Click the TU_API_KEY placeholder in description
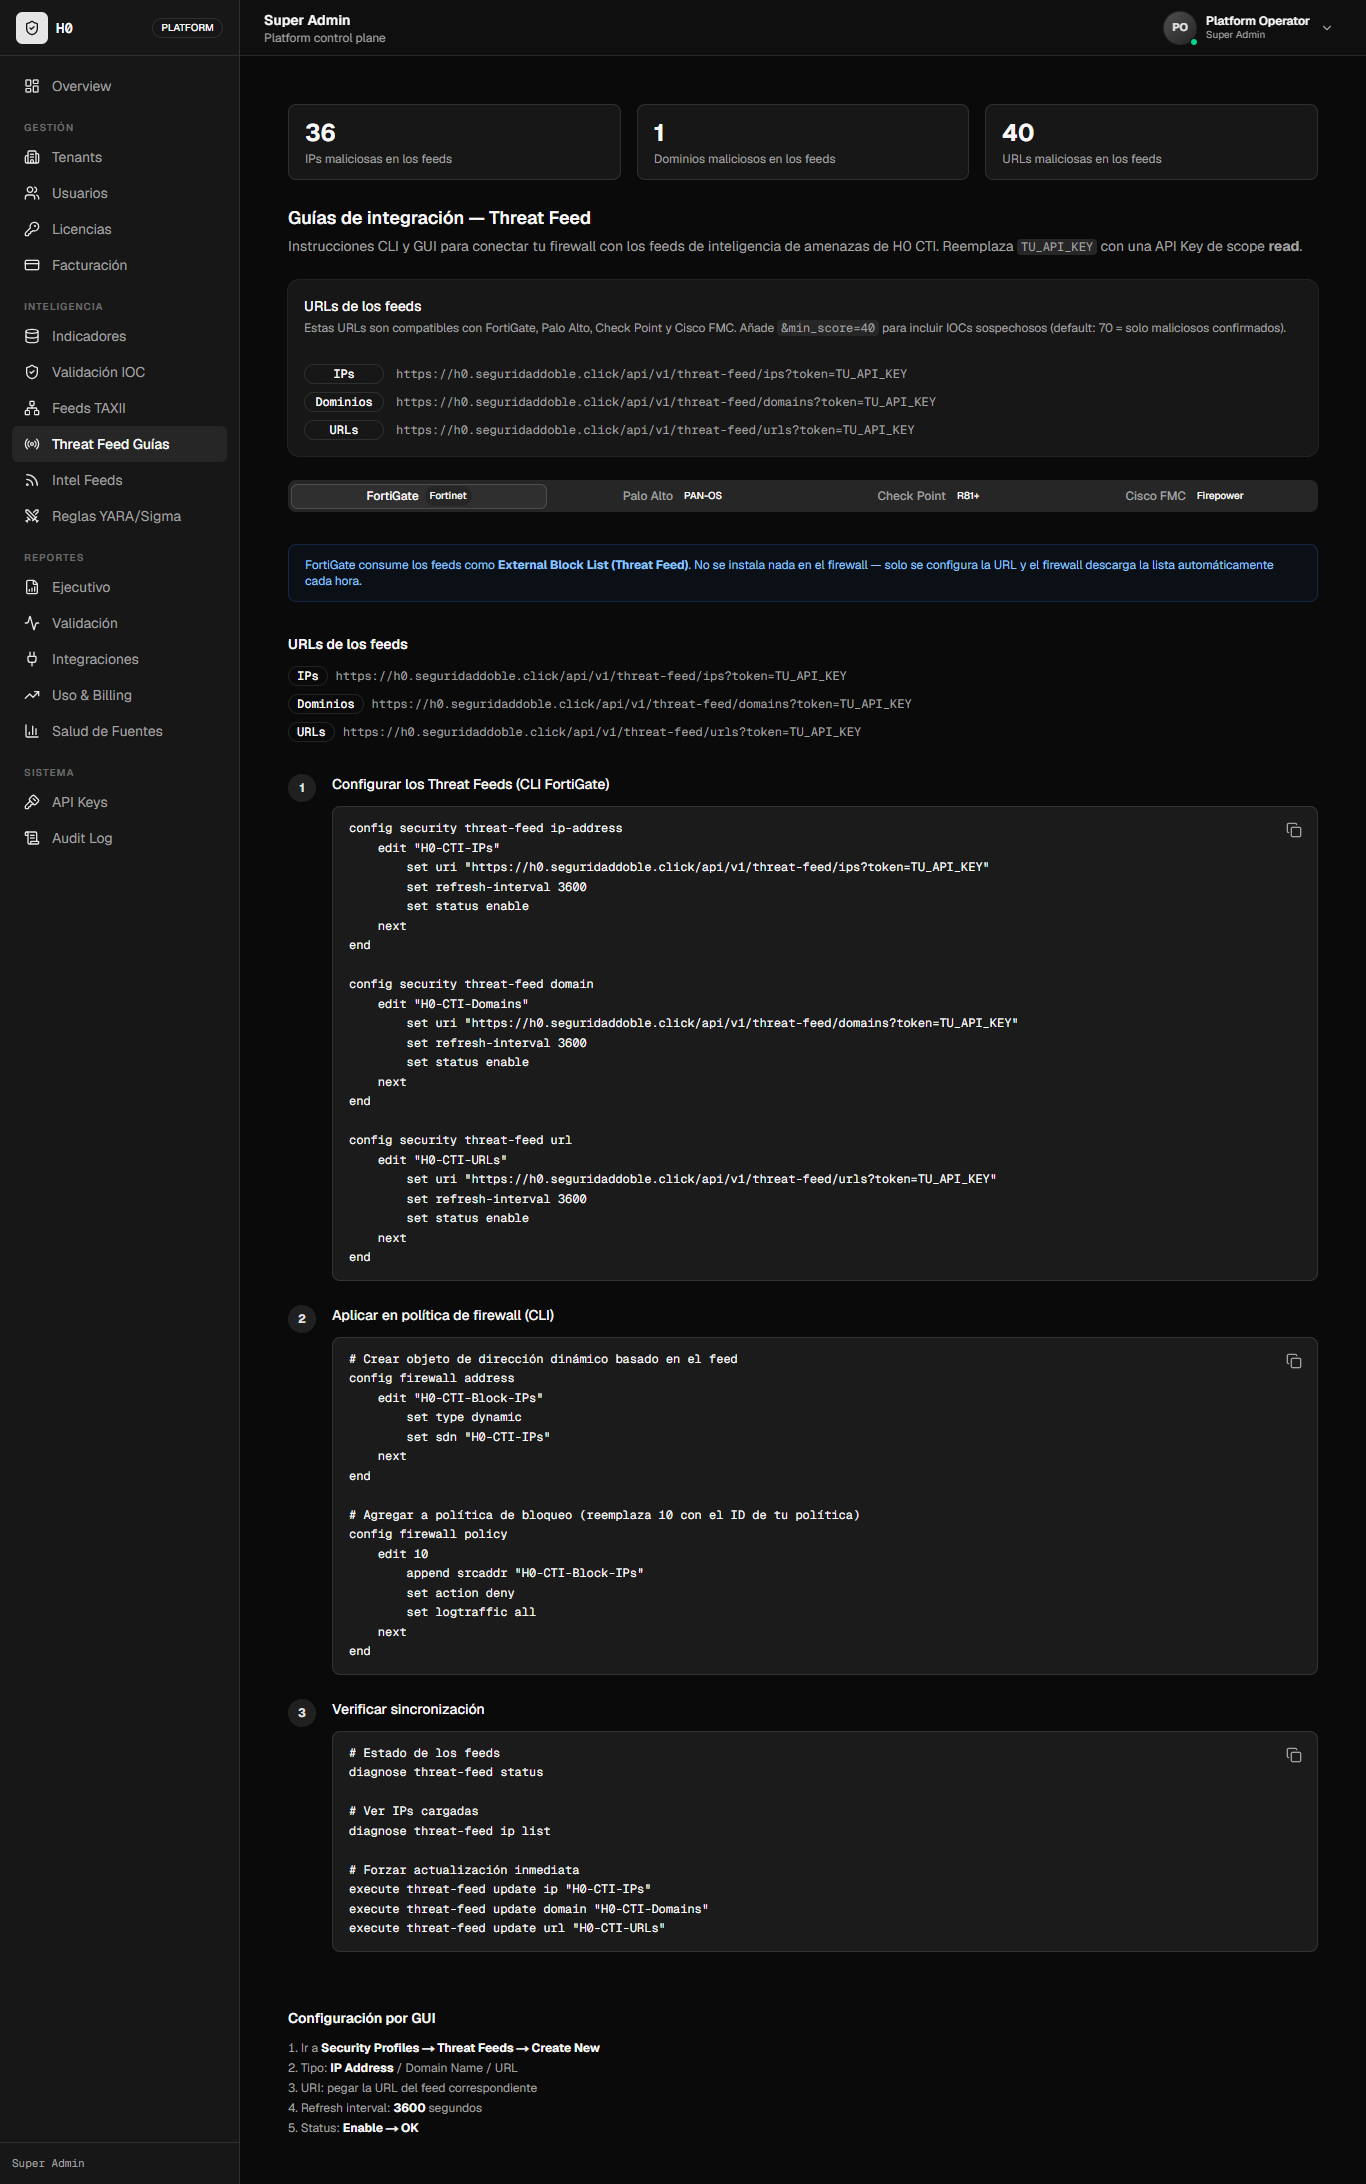The height and width of the screenshot is (2184, 1366). 1057,247
